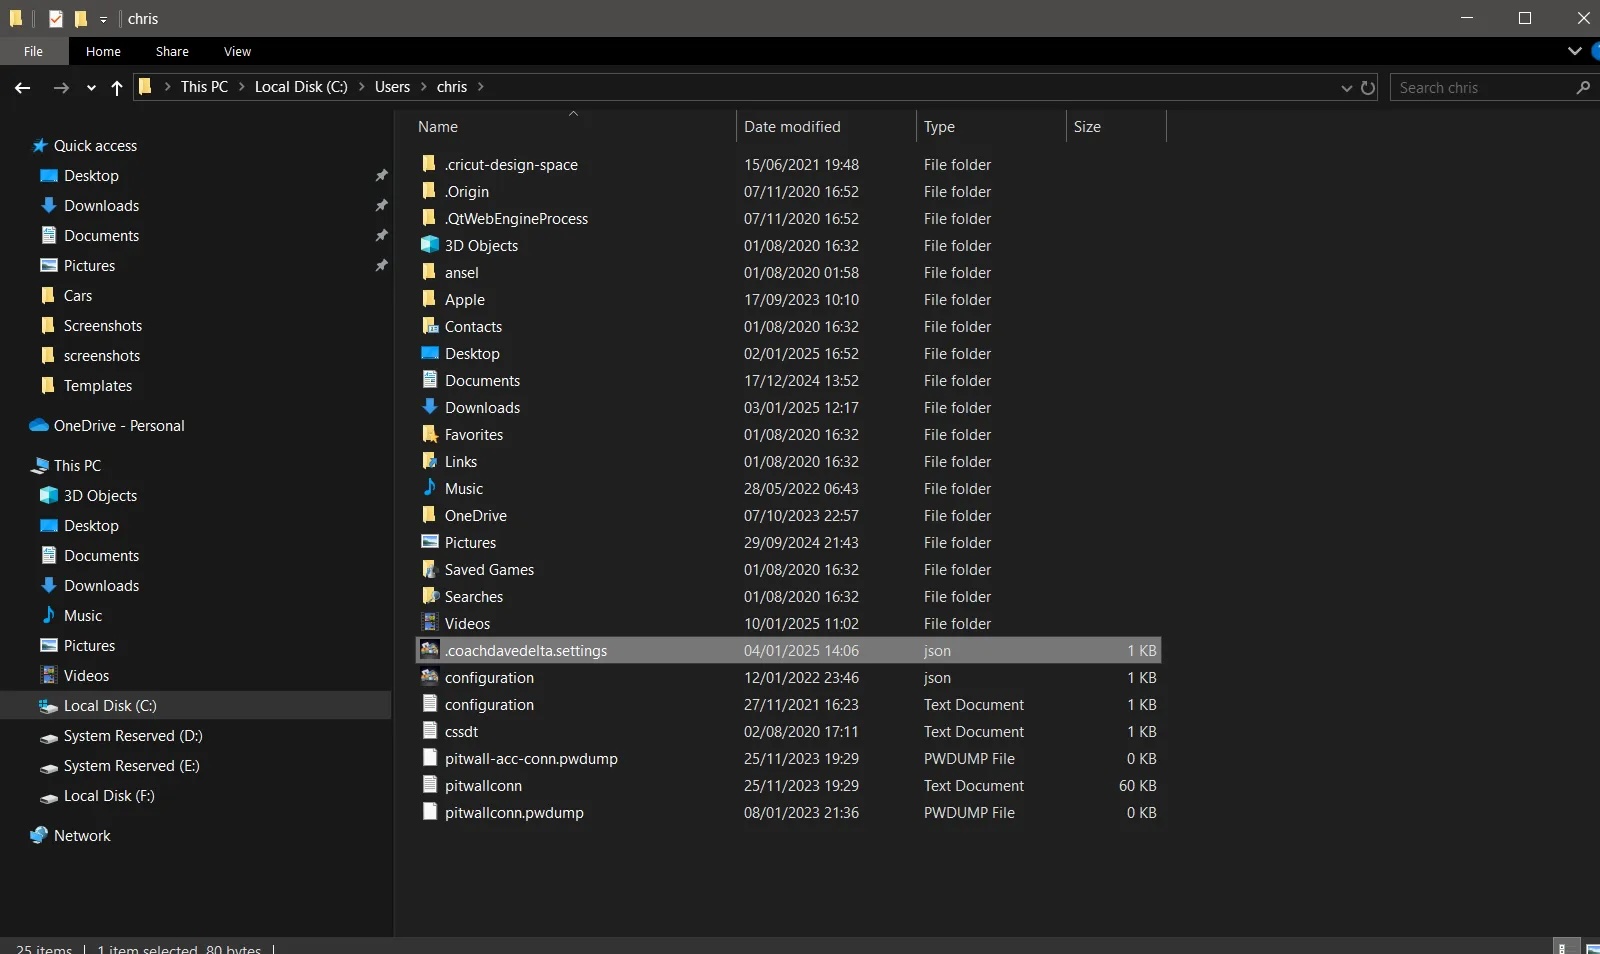Toggle the pin next to Pictures

tap(381, 266)
